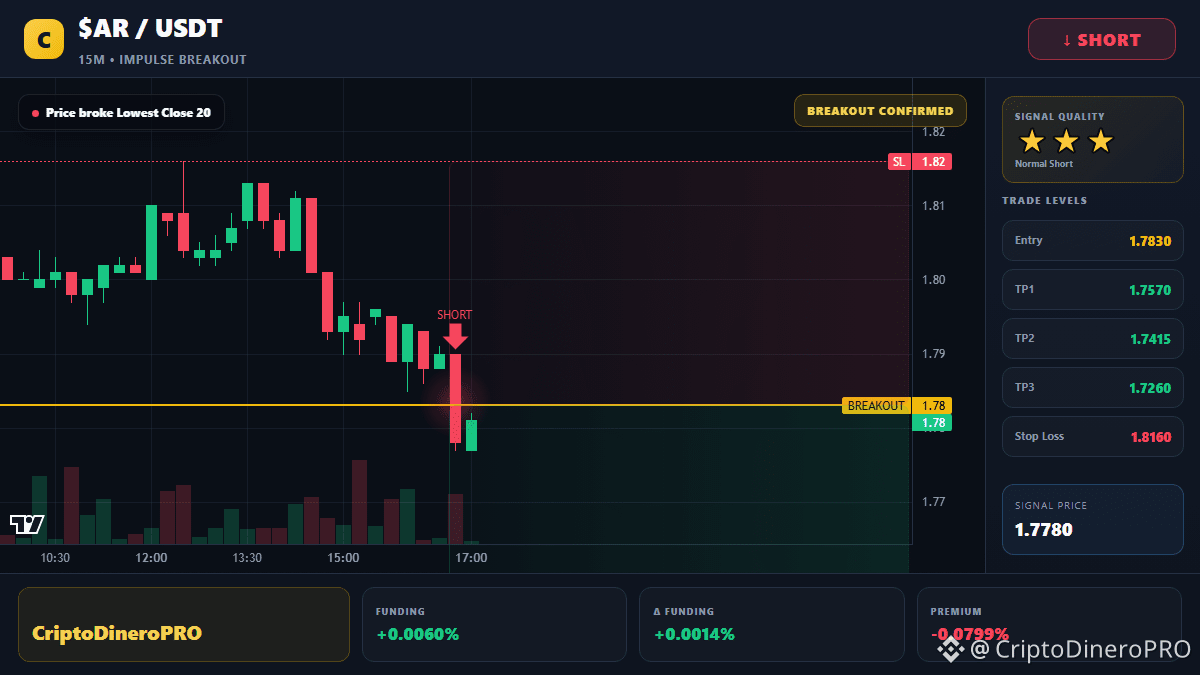Select the yellow BREAKOUT 1.78 price label
The height and width of the screenshot is (675, 1200).
click(x=897, y=405)
